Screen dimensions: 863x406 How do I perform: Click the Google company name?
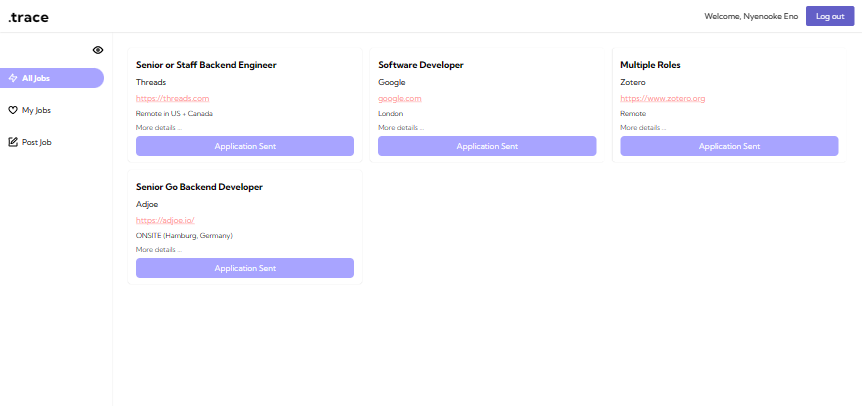tap(392, 83)
